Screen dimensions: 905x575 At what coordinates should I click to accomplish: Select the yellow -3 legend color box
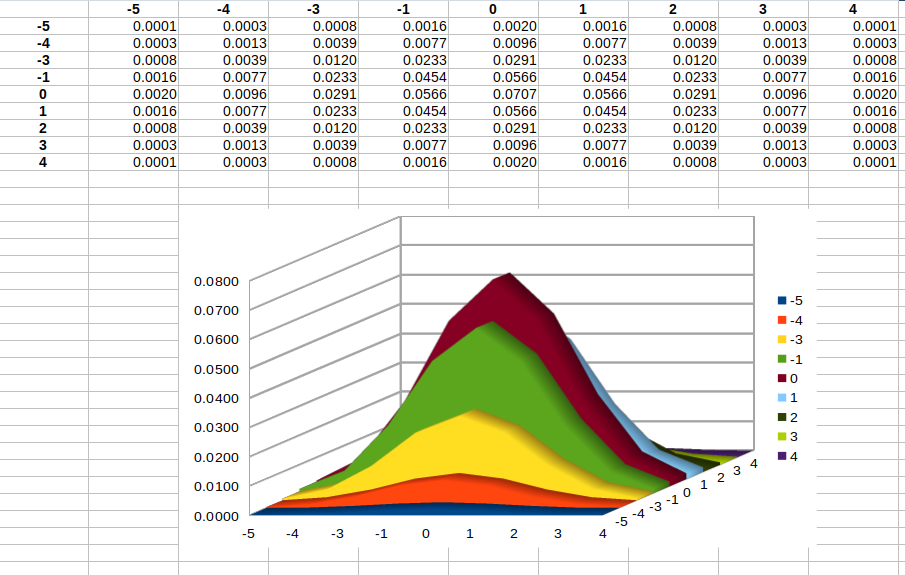pos(782,339)
